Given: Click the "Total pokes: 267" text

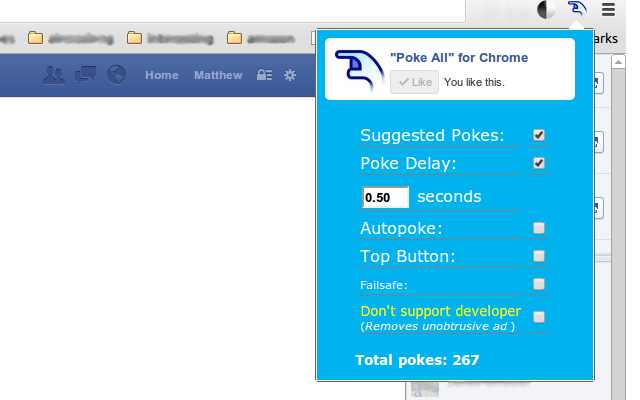Looking at the screenshot, I should pyautogui.click(x=417, y=360).
